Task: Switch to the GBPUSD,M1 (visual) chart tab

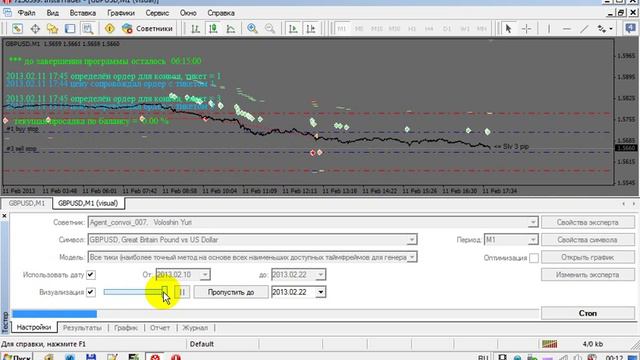Action: (x=88, y=203)
